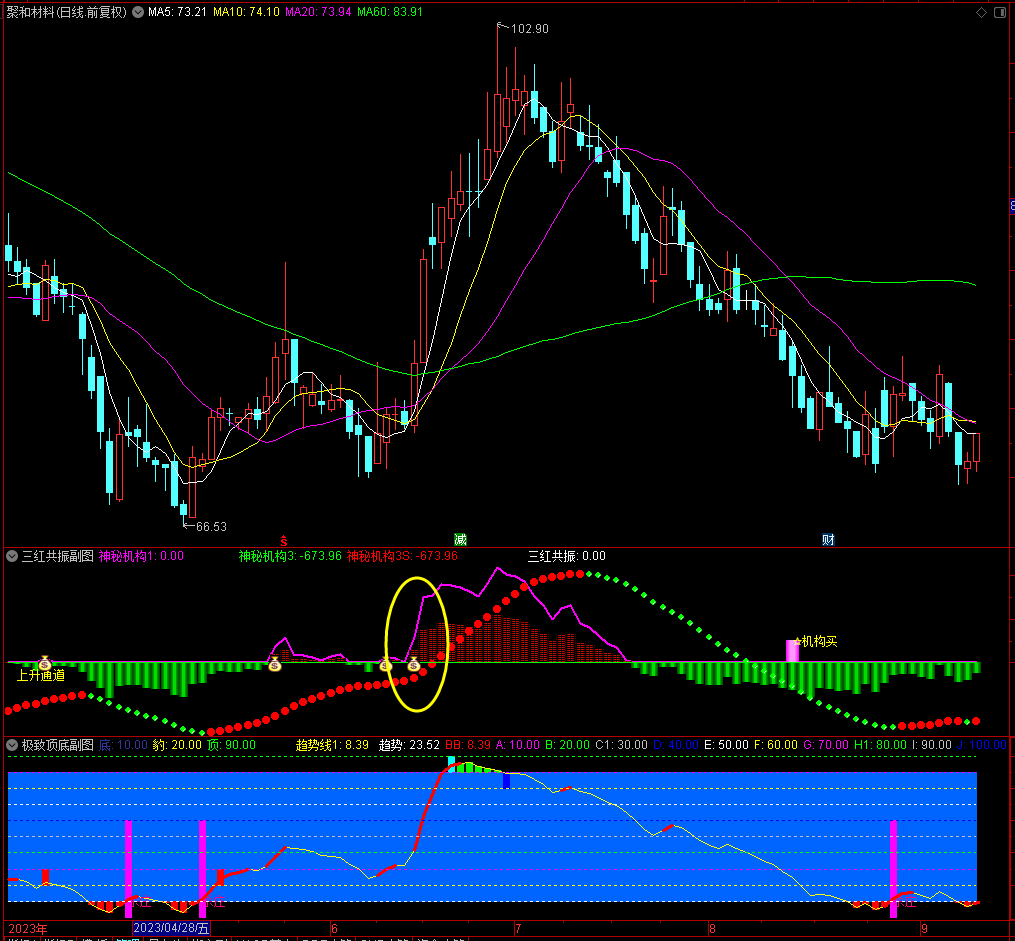The height and width of the screenshot is (941, 1015).
Task: Click the money bag icon above 上升通道
Action: coord(45,663)
